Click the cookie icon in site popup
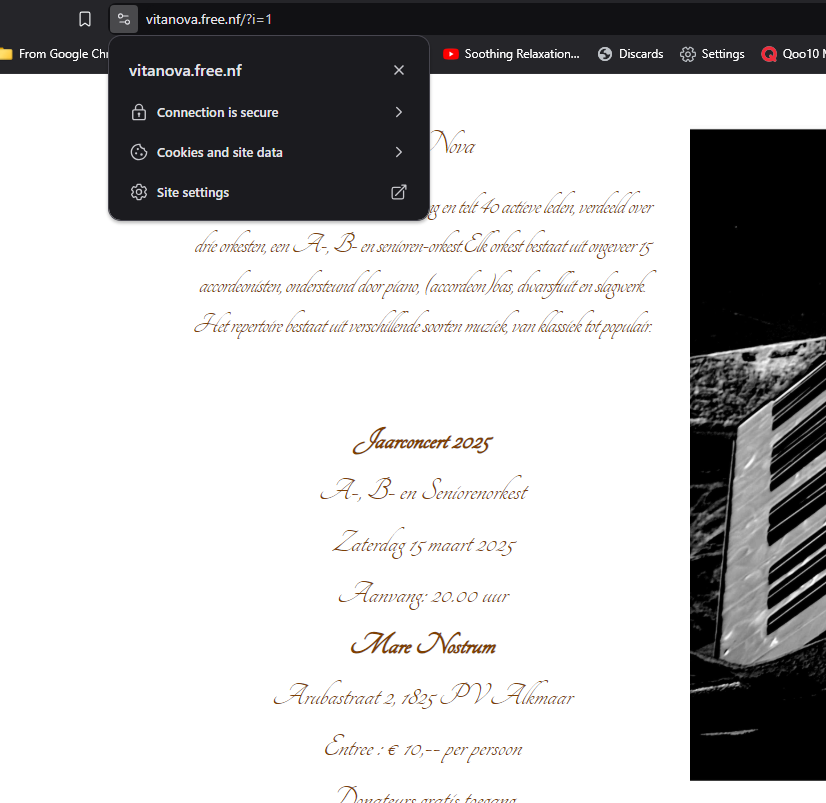 139,153
